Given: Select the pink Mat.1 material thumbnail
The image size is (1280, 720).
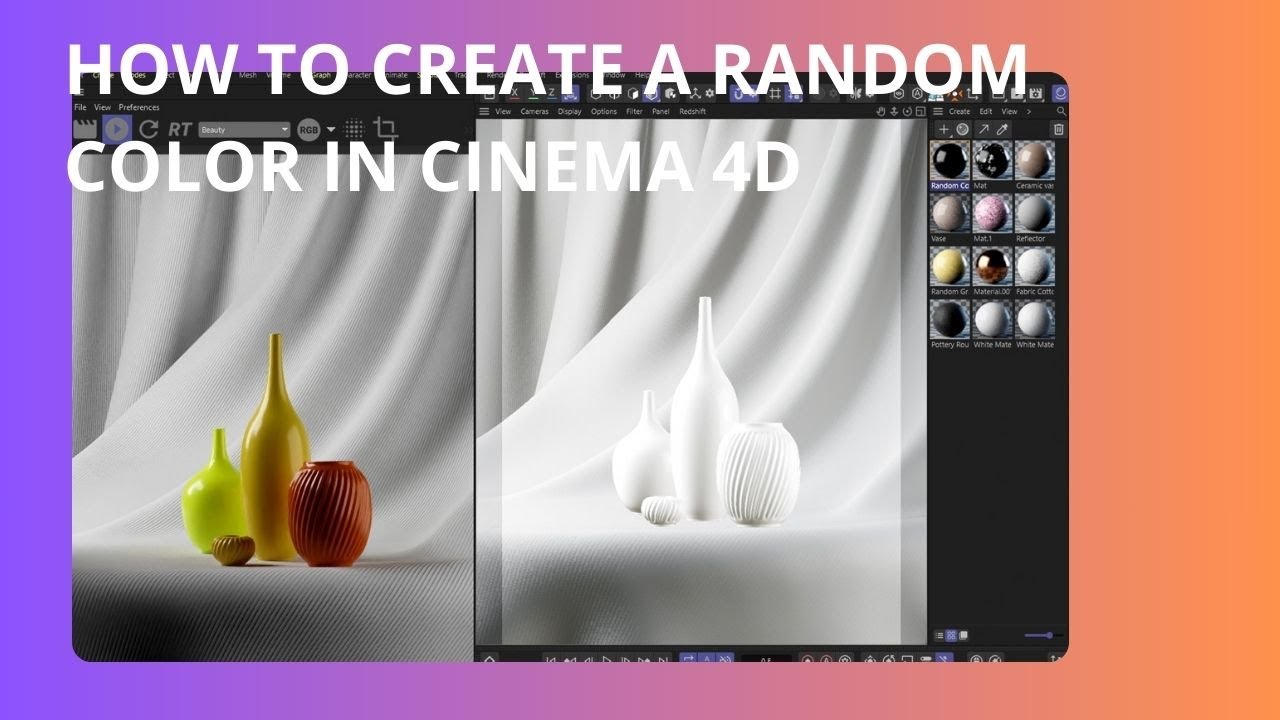Looking at the screenshot, I should tap(993, 213).
